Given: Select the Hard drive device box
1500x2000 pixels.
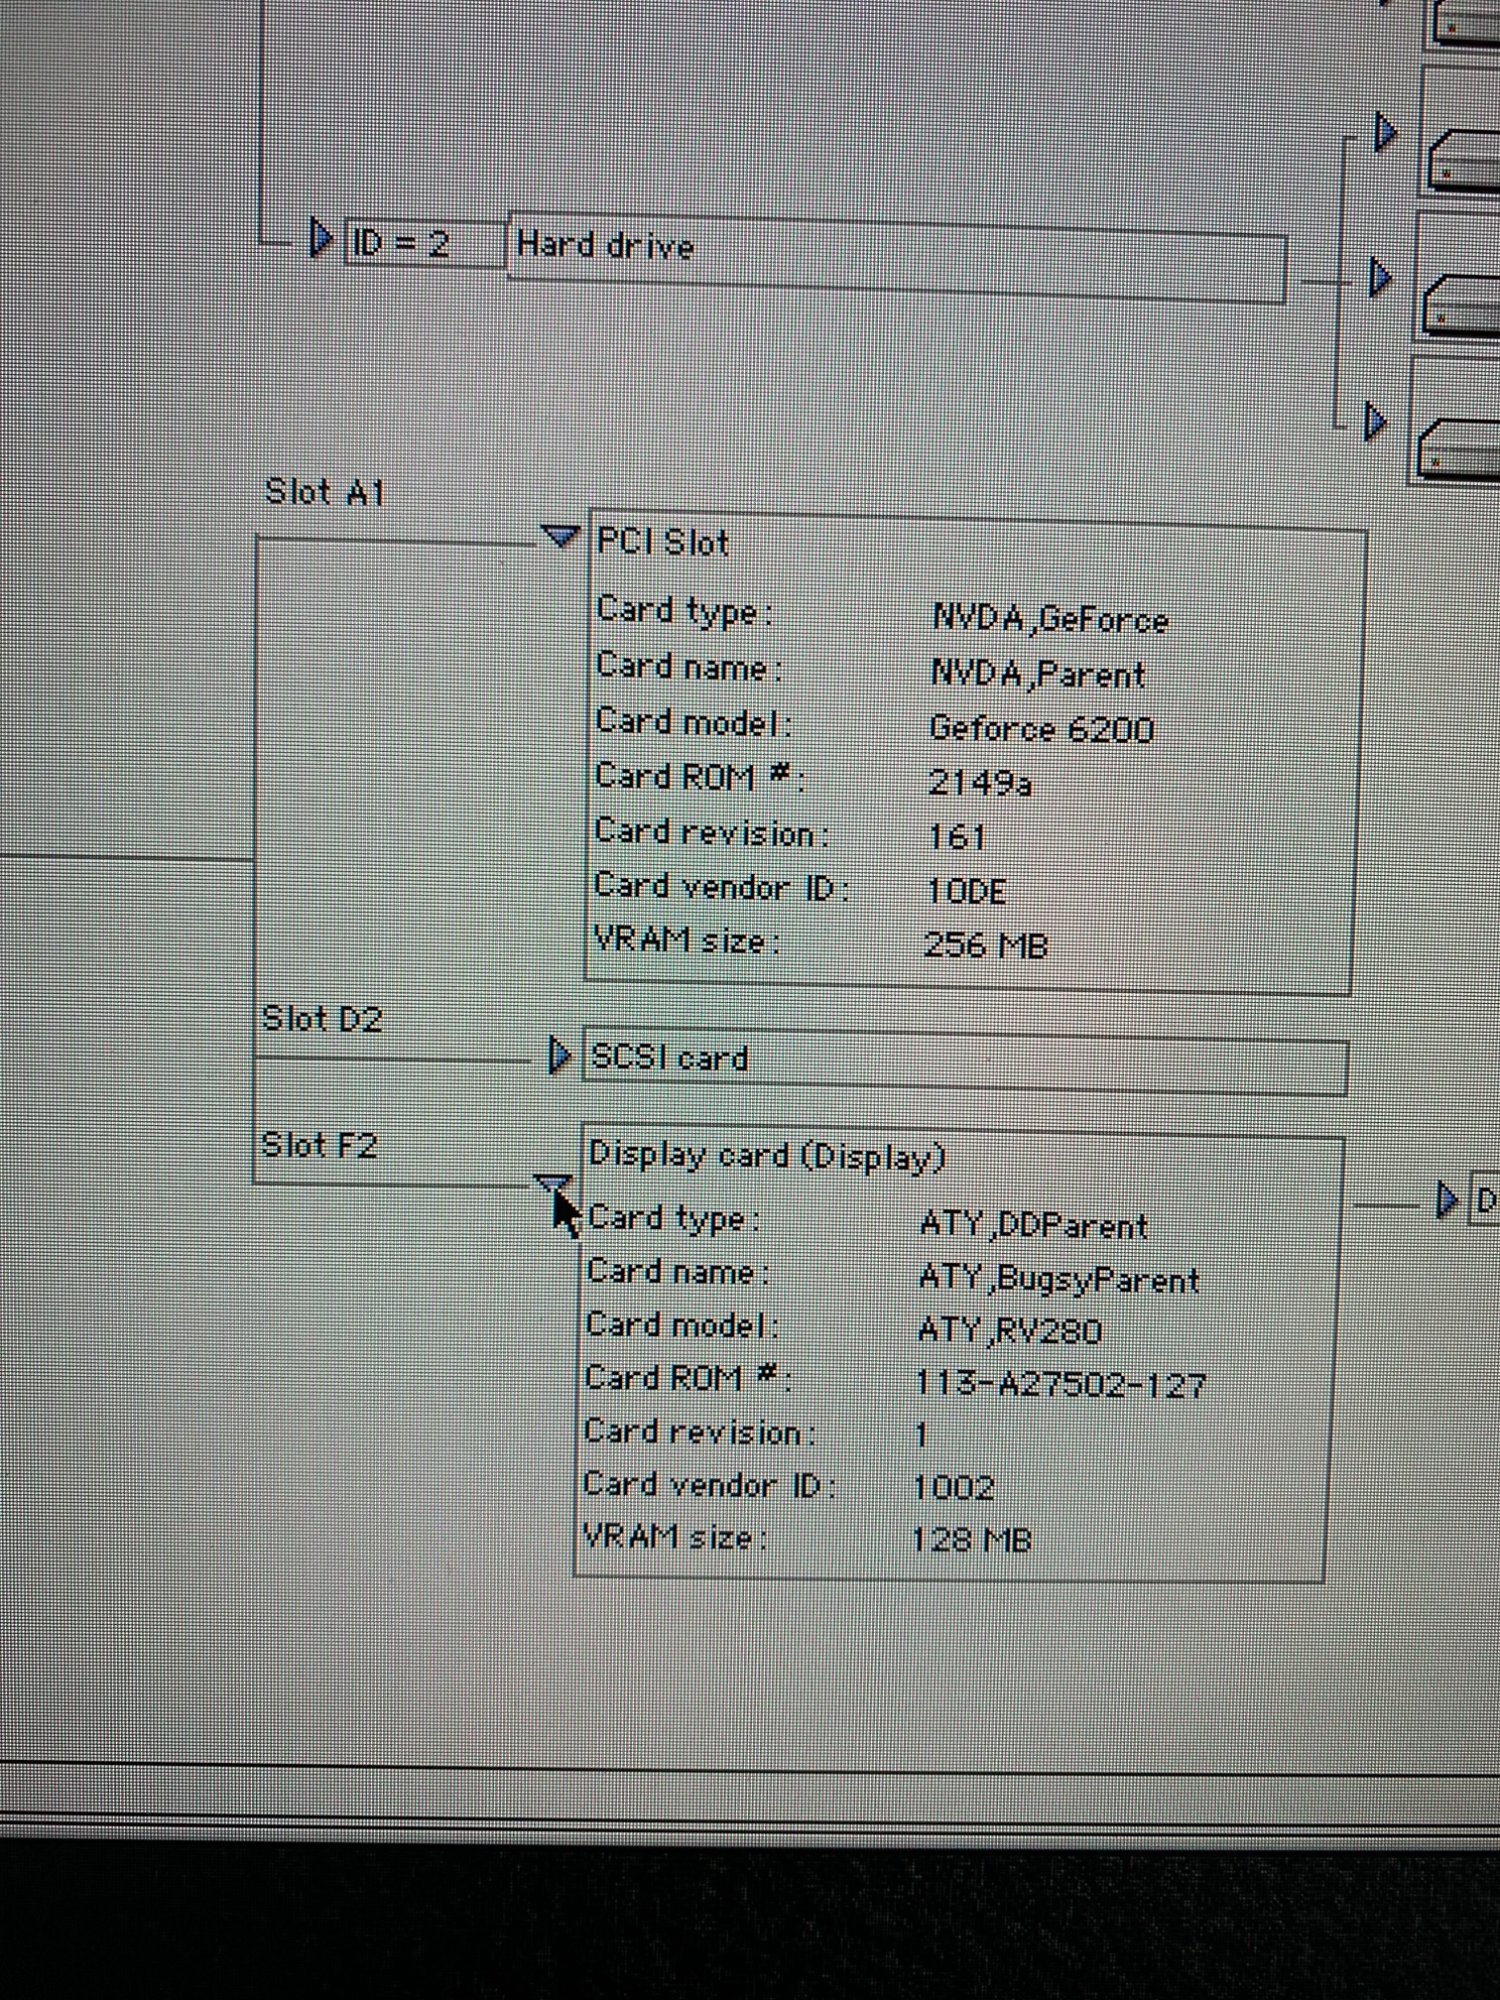Looking at the screenshot, I should point(897,257).
